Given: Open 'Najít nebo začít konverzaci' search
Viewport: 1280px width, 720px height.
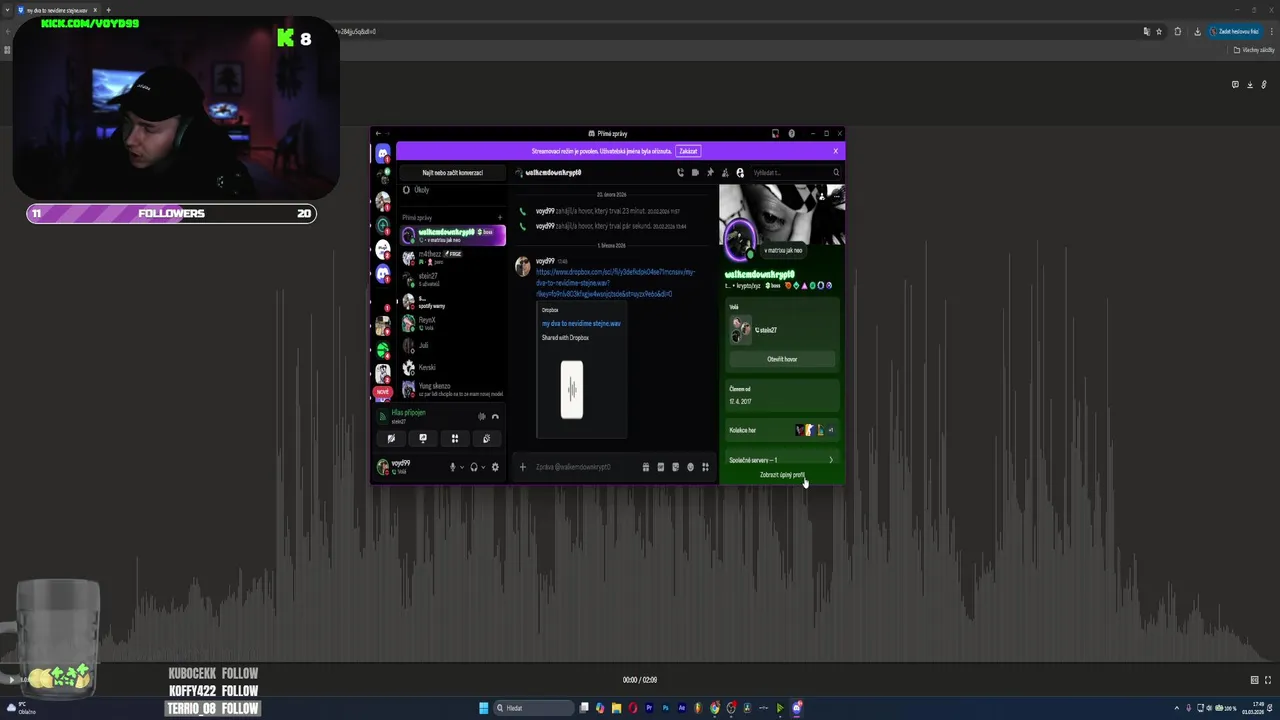Looking at the screenshot, I should 452,173.
